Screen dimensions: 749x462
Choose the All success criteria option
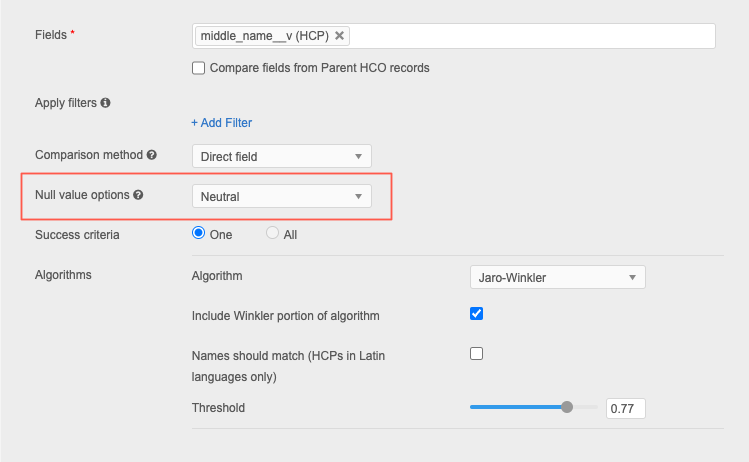point(273,234)
